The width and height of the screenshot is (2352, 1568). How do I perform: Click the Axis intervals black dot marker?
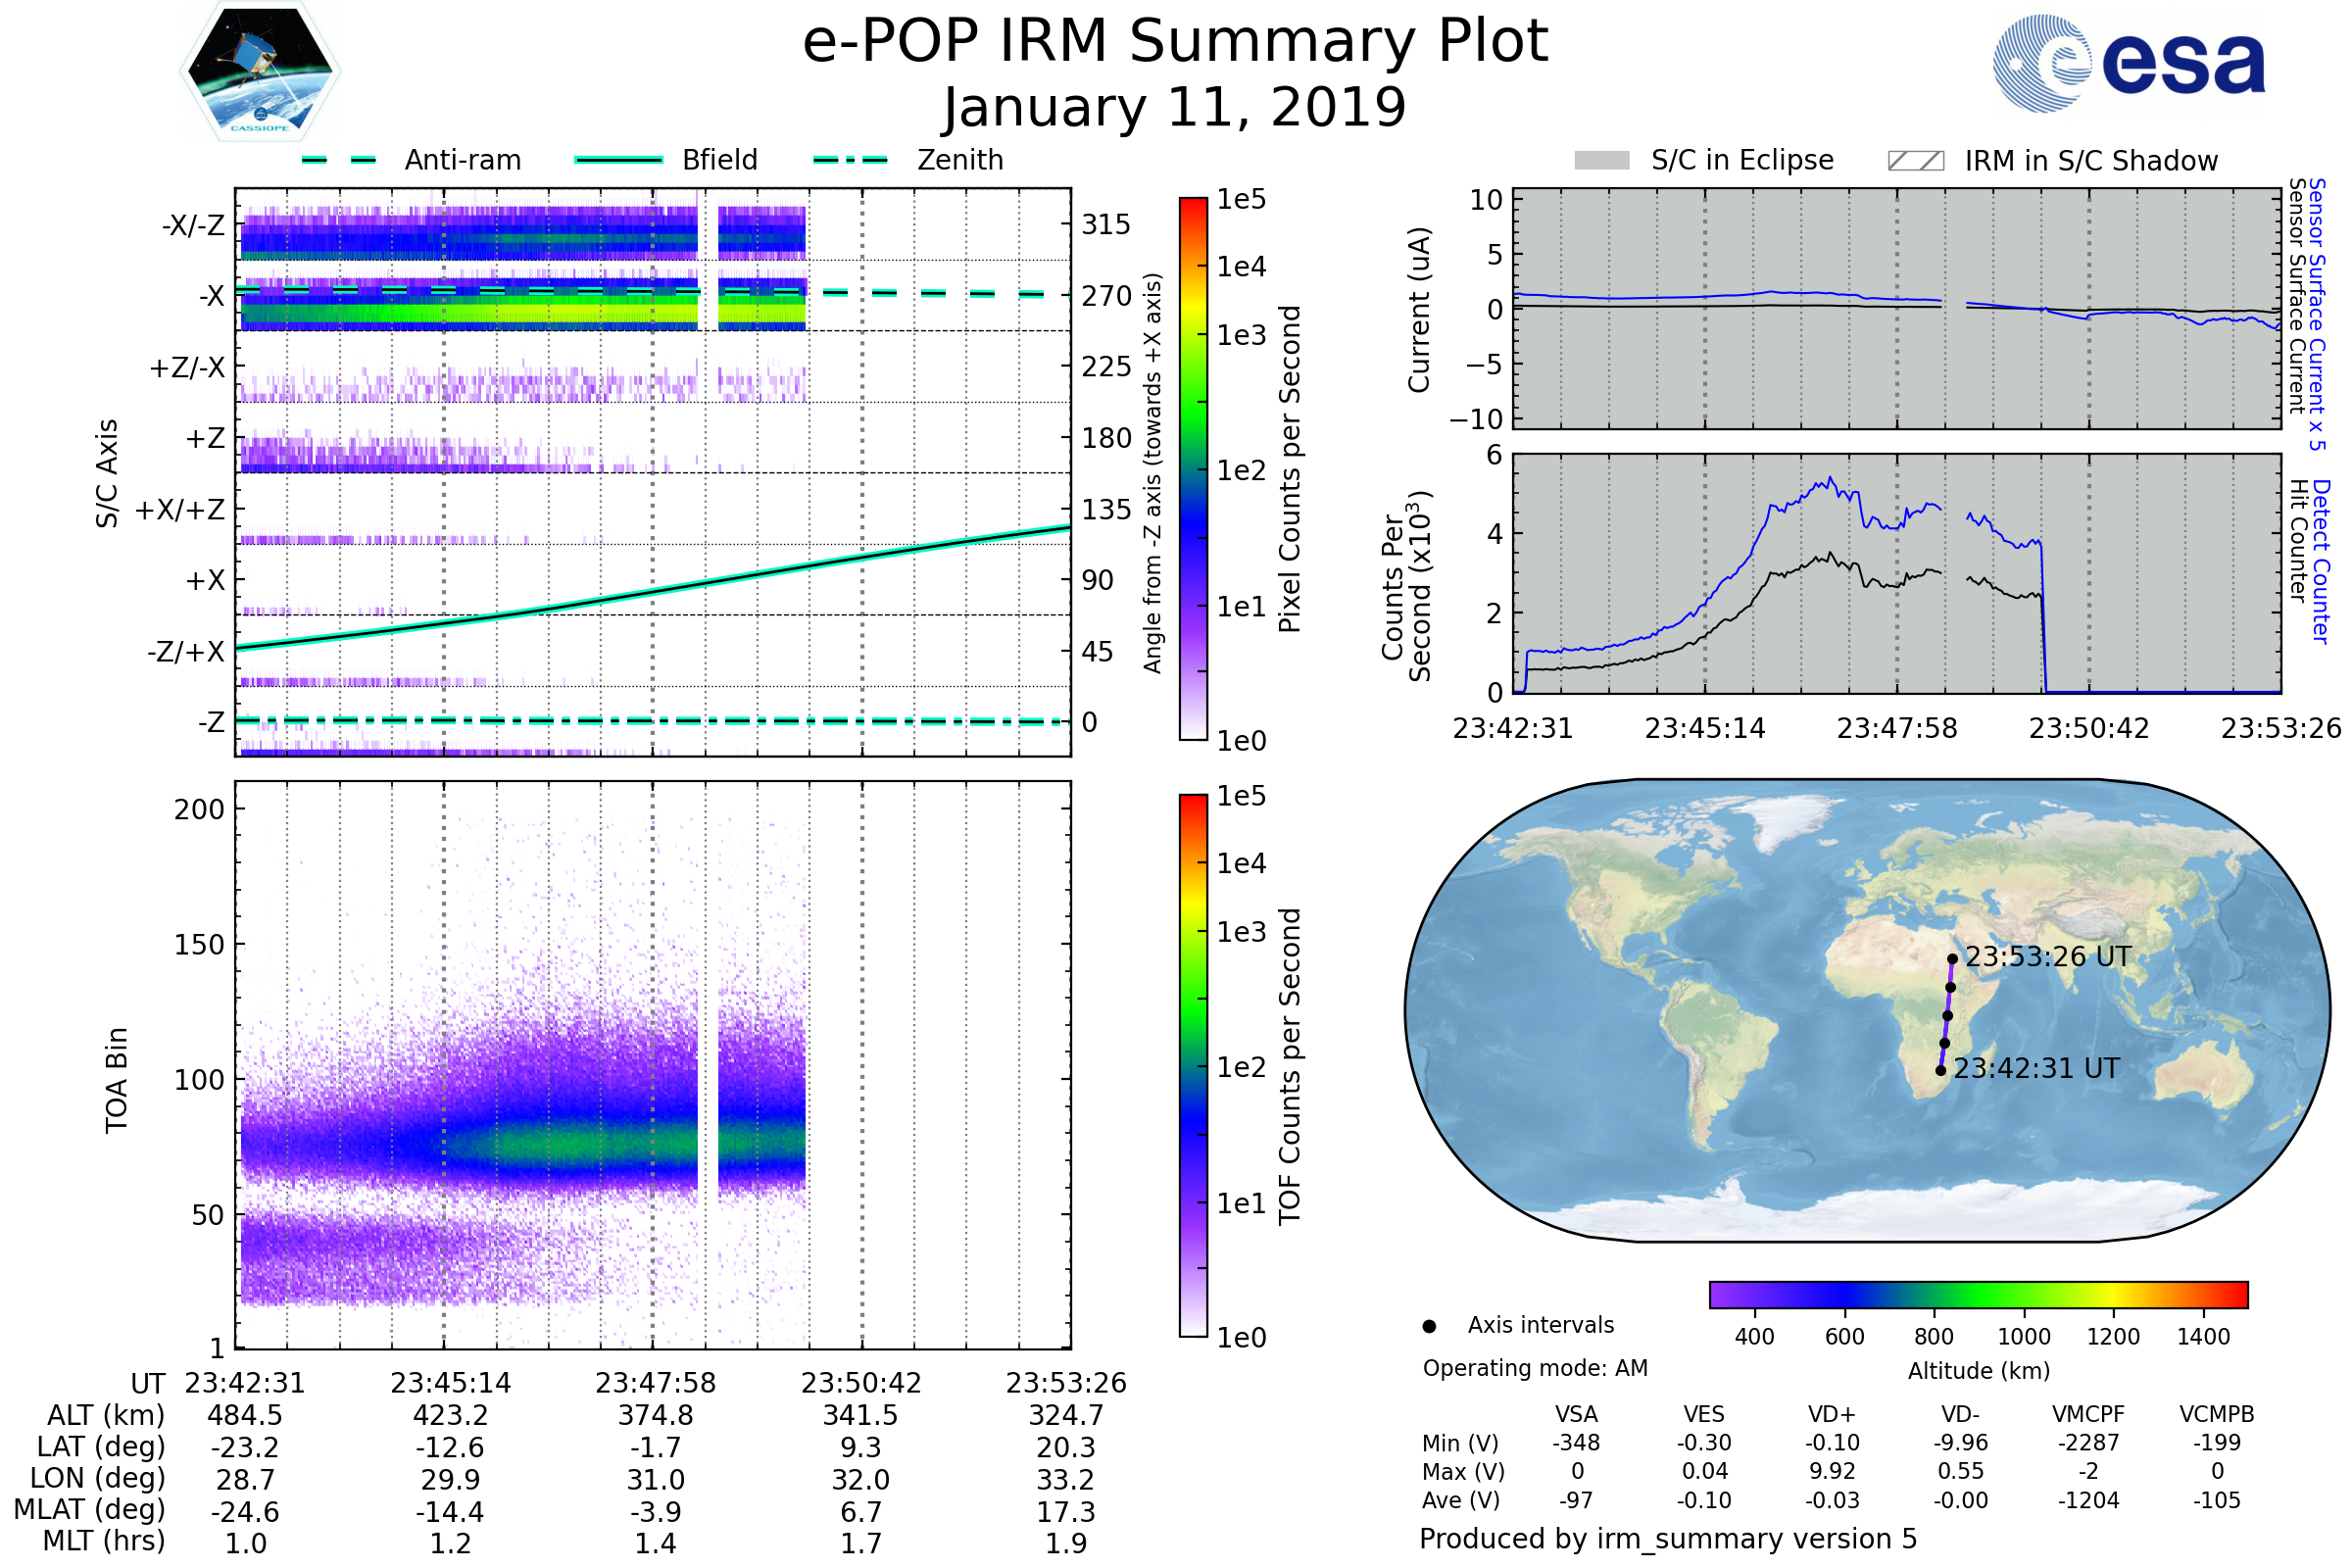coord(1429,1327)
